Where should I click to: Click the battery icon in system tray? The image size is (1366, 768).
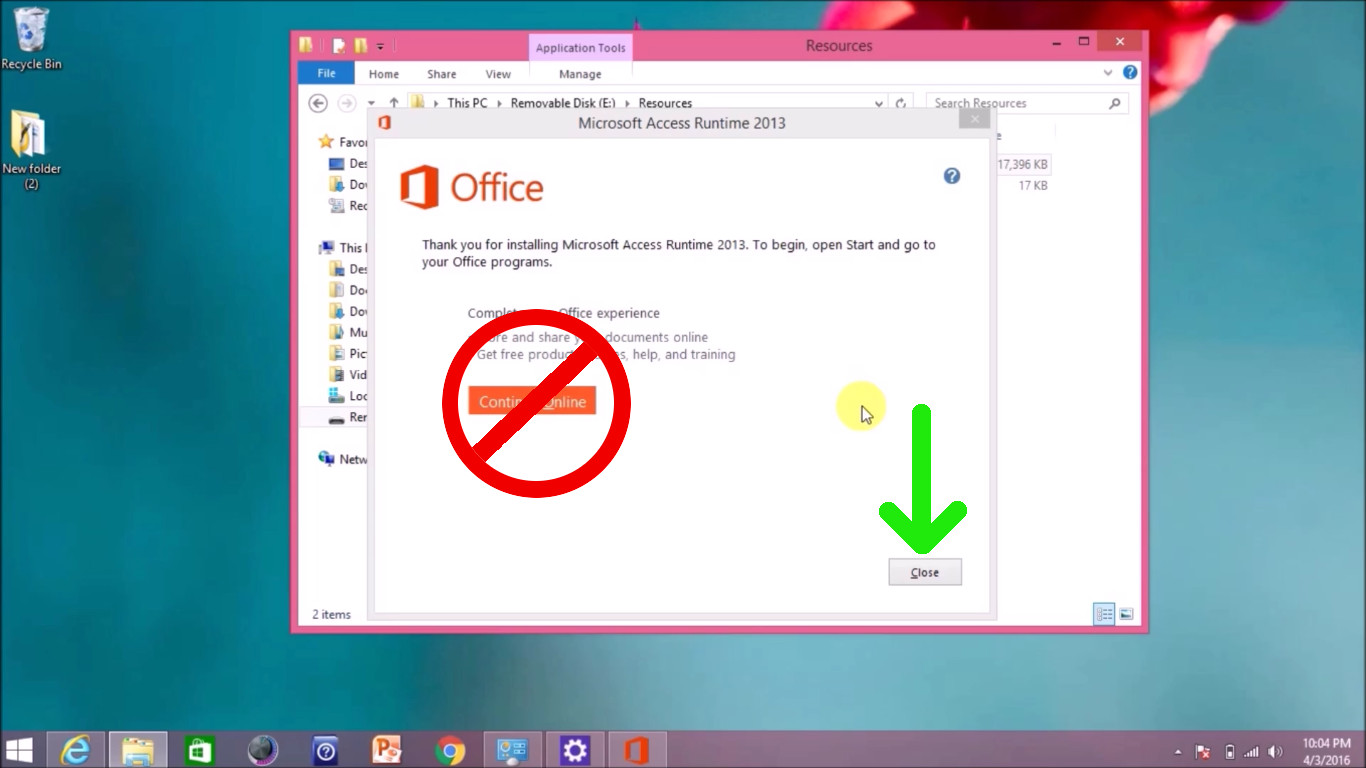click(x=1229, y=752)
